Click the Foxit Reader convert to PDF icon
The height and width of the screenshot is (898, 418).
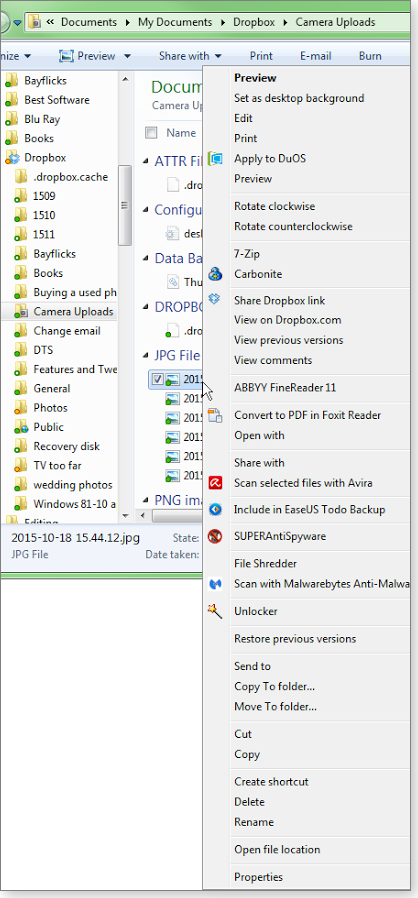point(215,415)
